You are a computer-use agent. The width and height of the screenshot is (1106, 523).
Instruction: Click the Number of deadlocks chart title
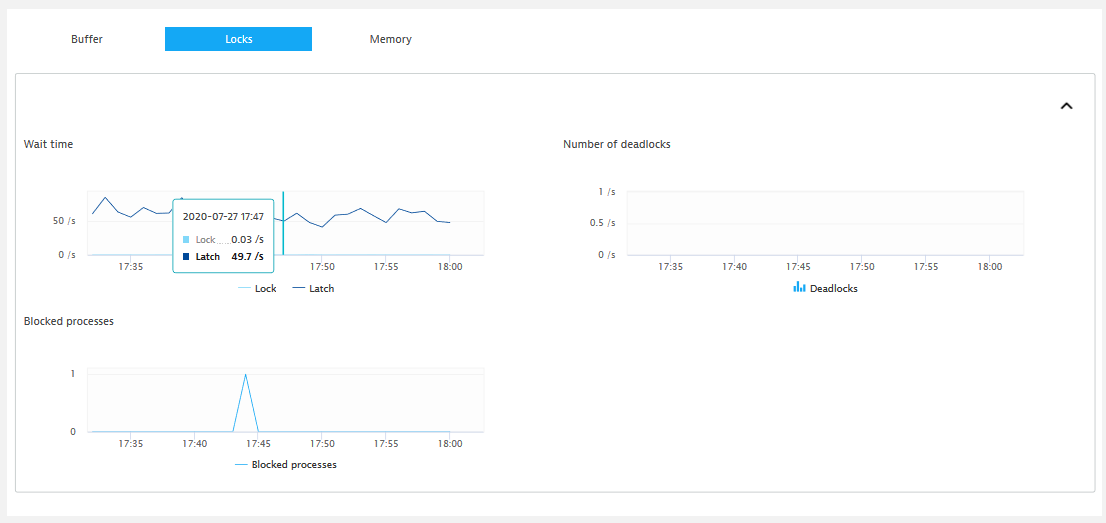click(616, 144)
